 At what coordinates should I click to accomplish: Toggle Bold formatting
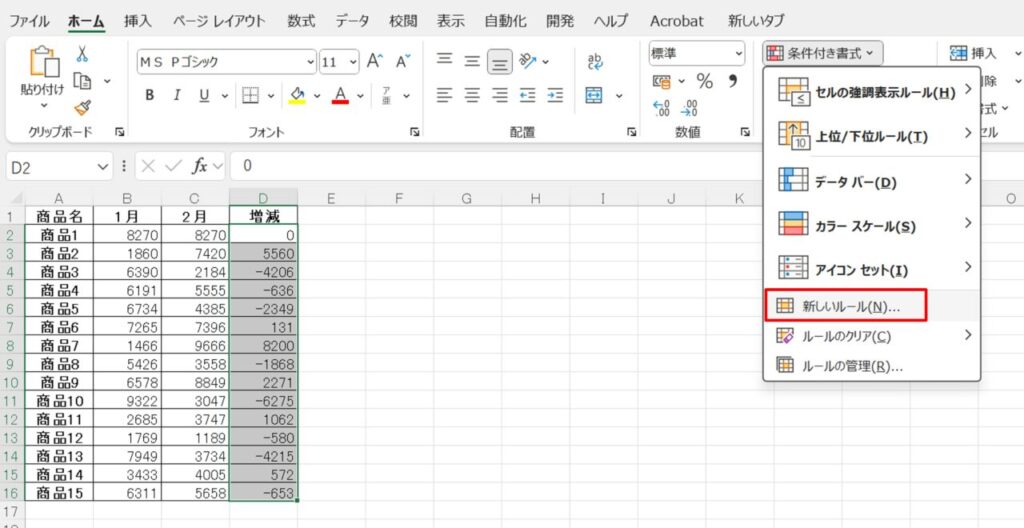pos(150,96)
